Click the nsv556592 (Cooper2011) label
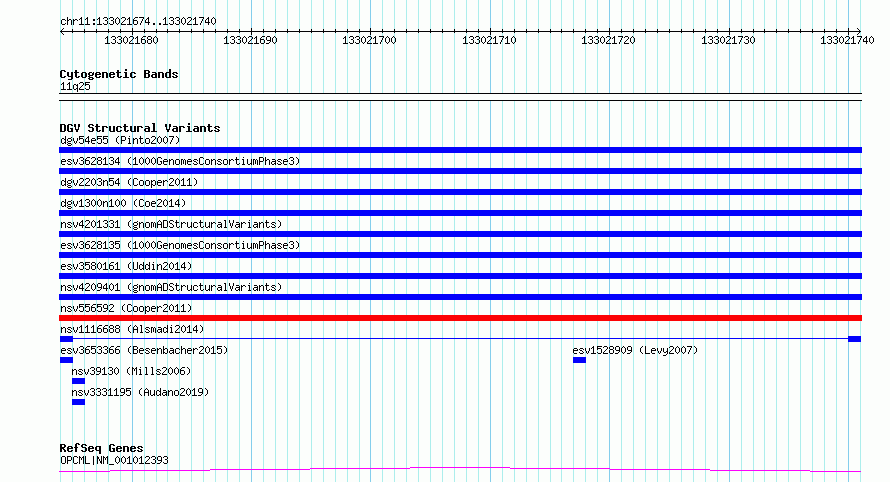This screenshot has height=482, width=890. point(126,308)
